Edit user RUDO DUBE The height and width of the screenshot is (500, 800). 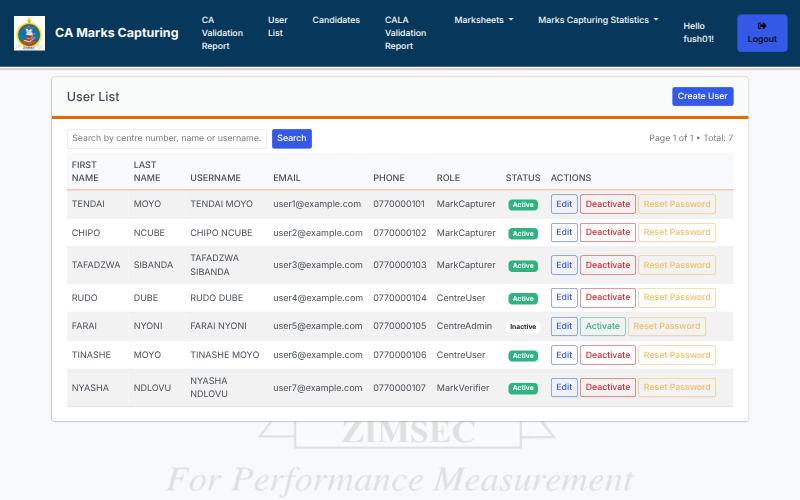(564, 297)
